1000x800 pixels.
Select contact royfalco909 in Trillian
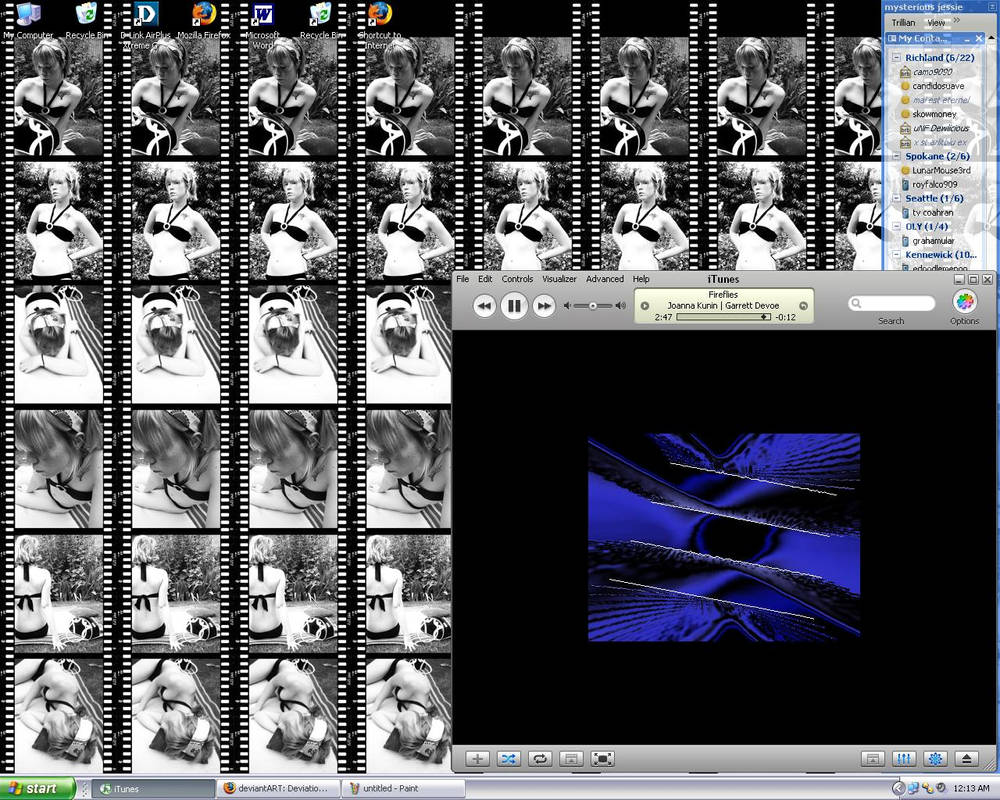point(934,184)
